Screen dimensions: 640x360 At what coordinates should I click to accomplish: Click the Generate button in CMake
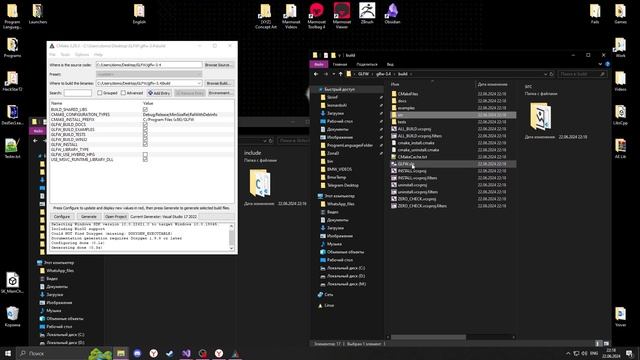pyautogui.click(x=89, y=216)
